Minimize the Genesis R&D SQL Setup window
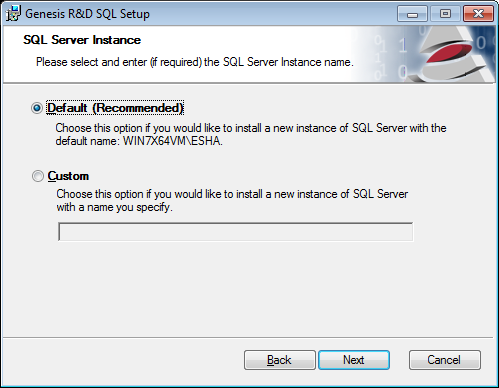The image size is (499, 388). [412, 14]
